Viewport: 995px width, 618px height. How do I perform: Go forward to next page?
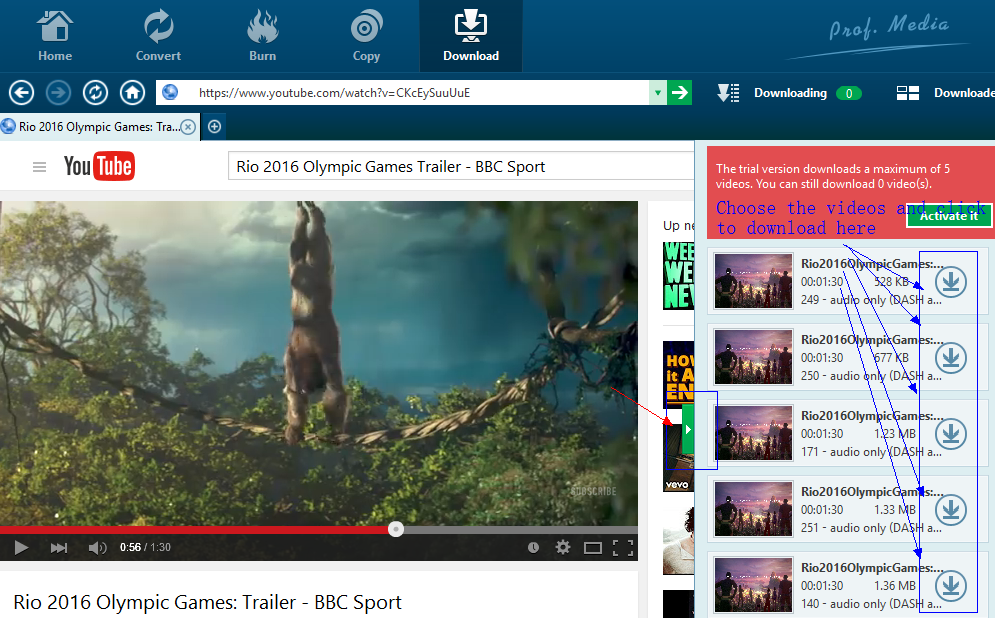coord(58,93)
